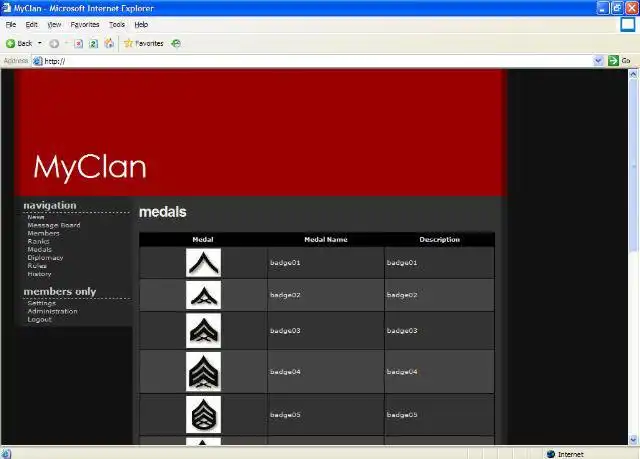The height and width of the screenshot is (459, 640).
Task: Open the Help menu
Action: [141, 24]
